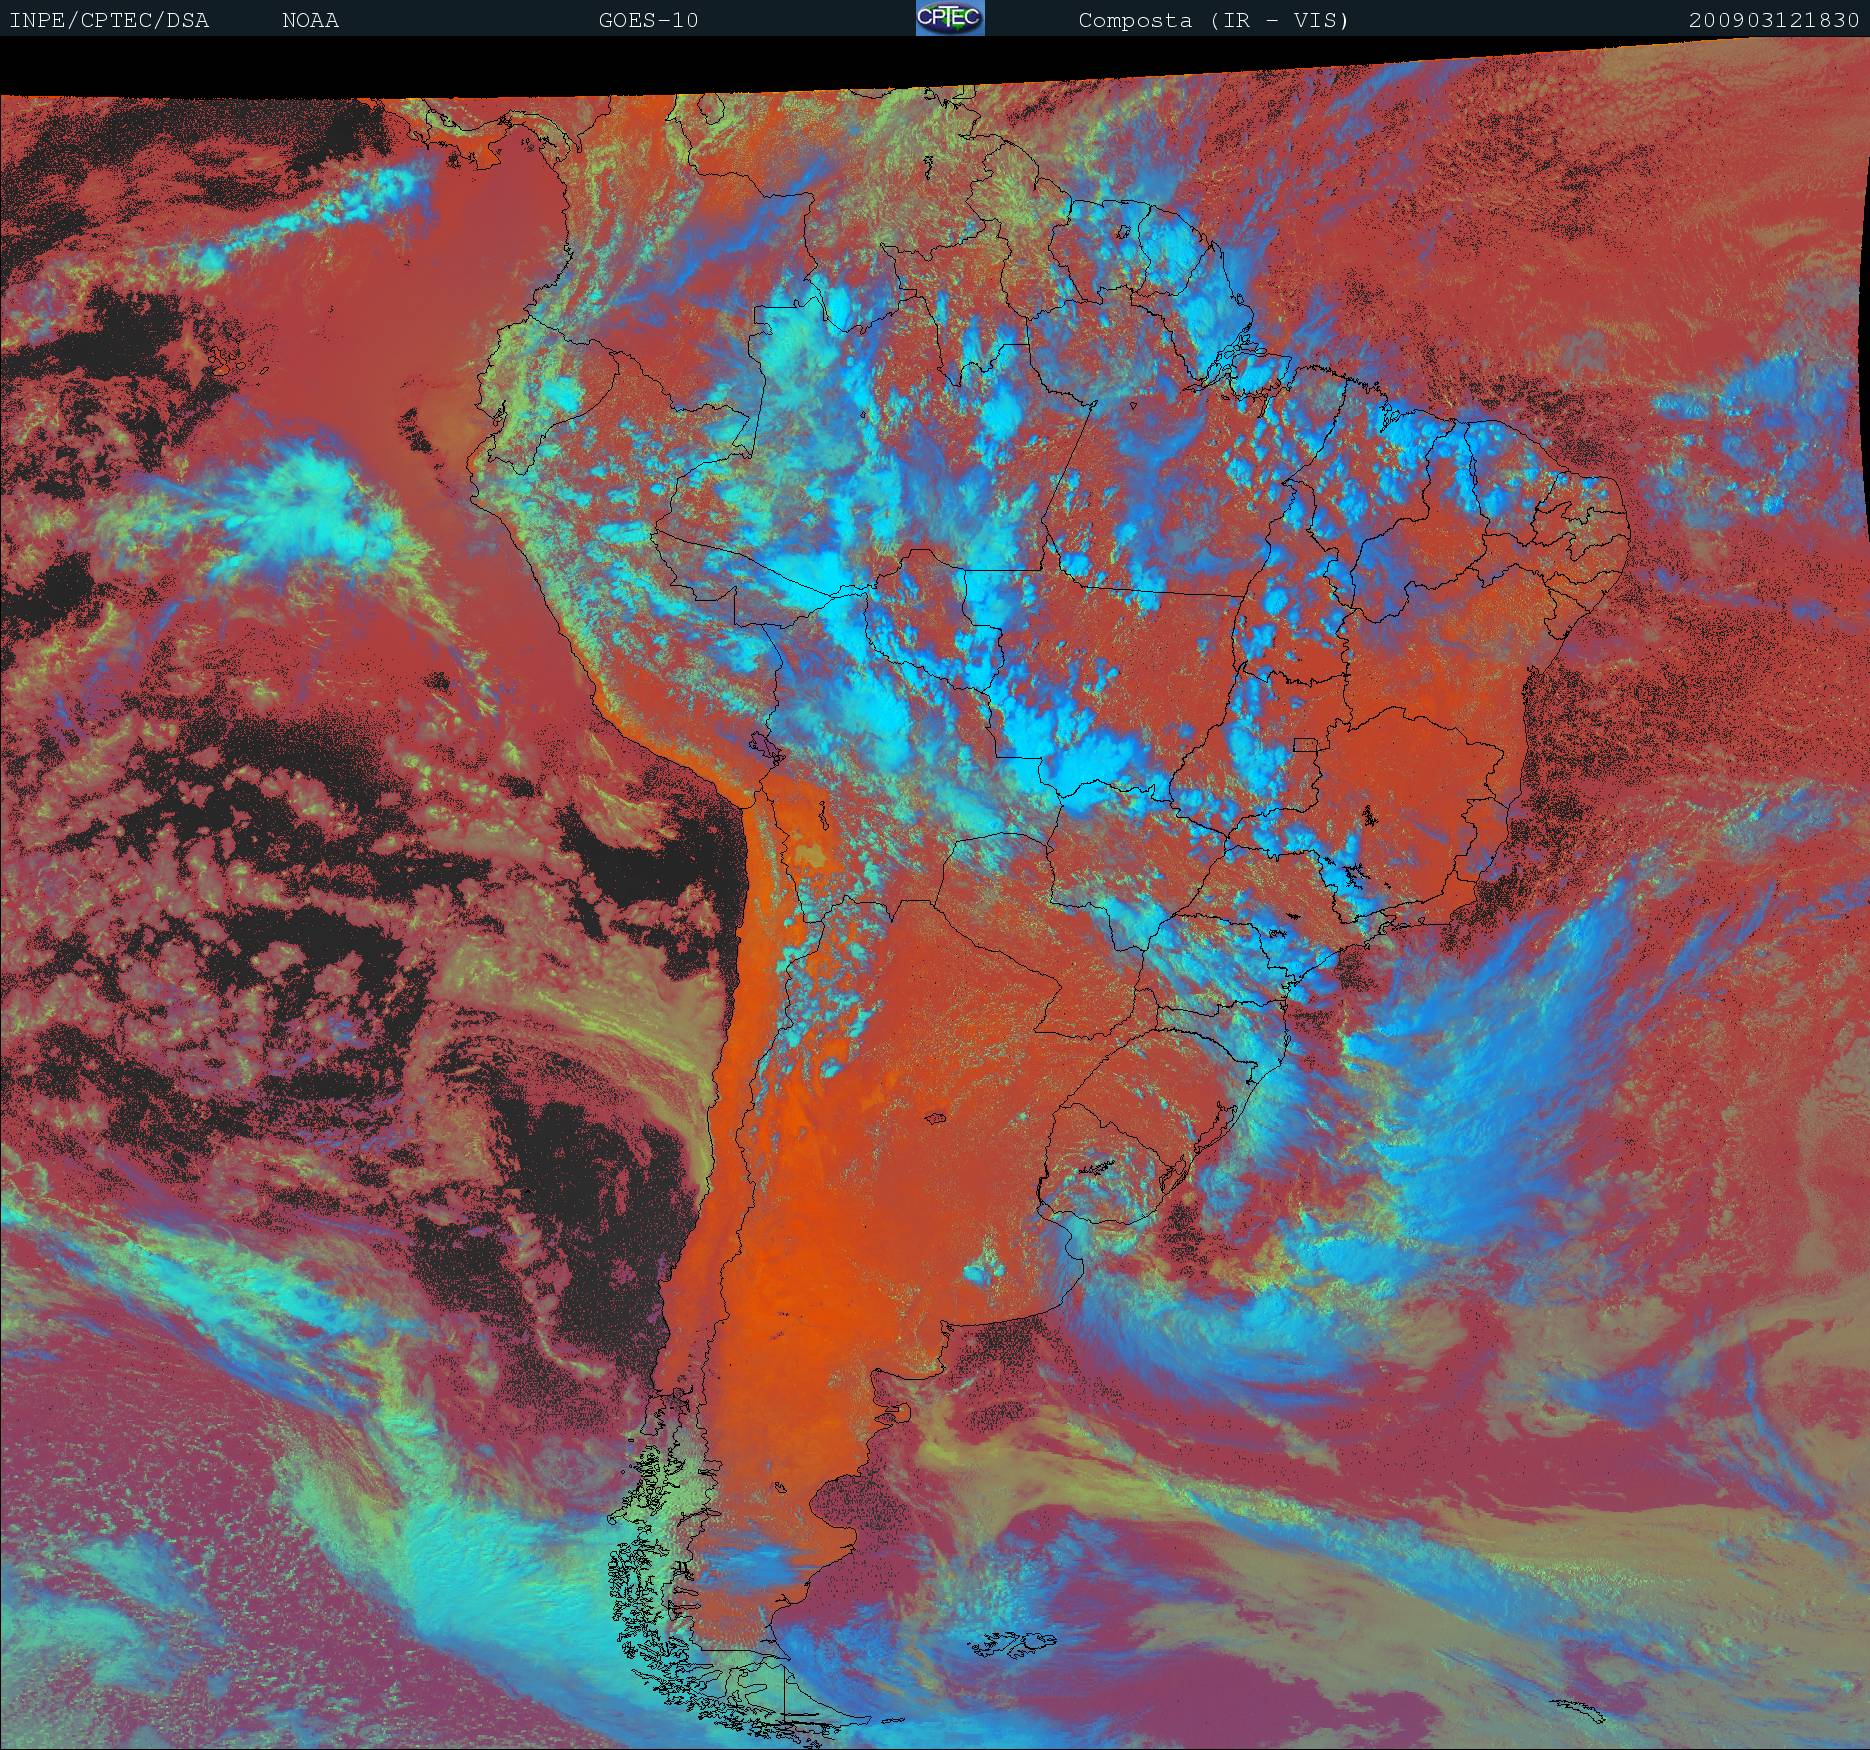Click the GOES-10 satellite label
The width and height of the screenshot is (1870, 1750).
[648, 21]
